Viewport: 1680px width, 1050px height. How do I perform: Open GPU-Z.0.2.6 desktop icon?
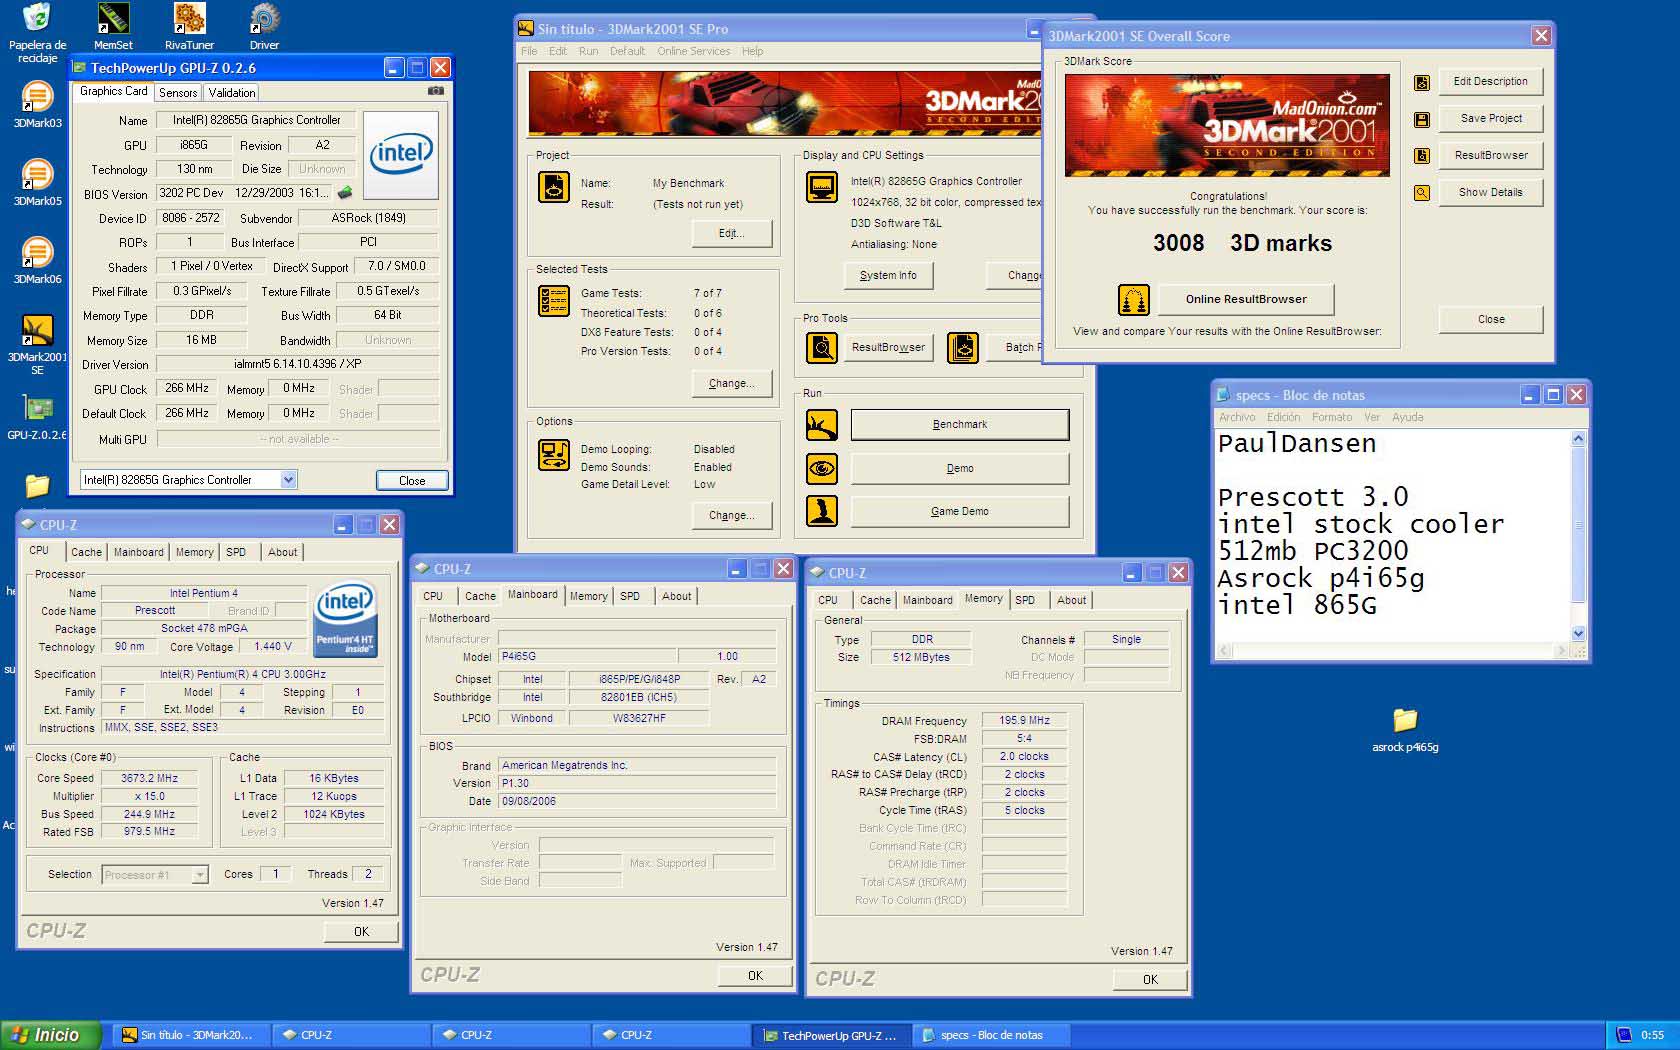(x=37, y=416)
